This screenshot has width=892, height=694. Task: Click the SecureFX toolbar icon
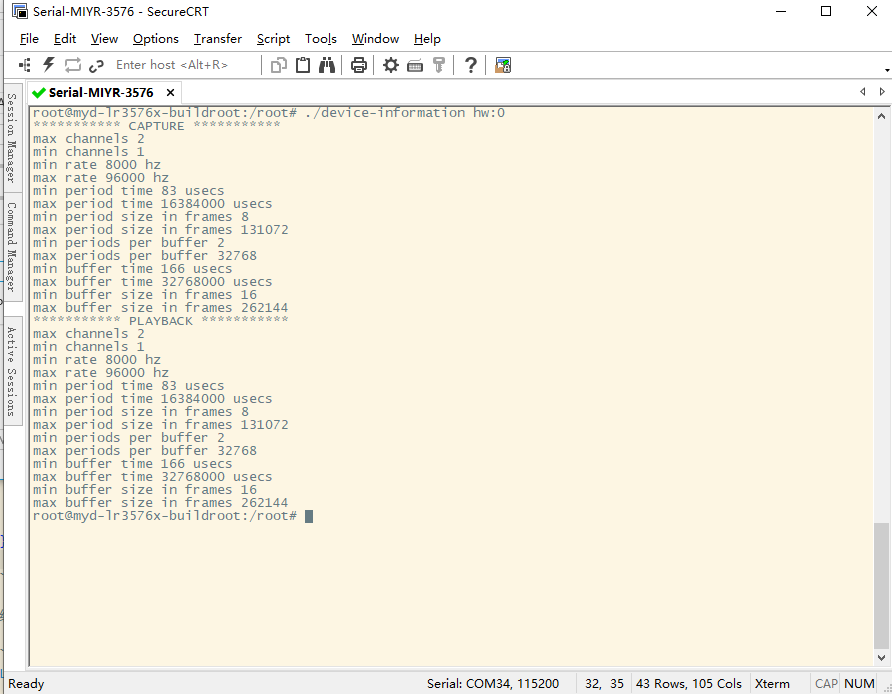503,65
